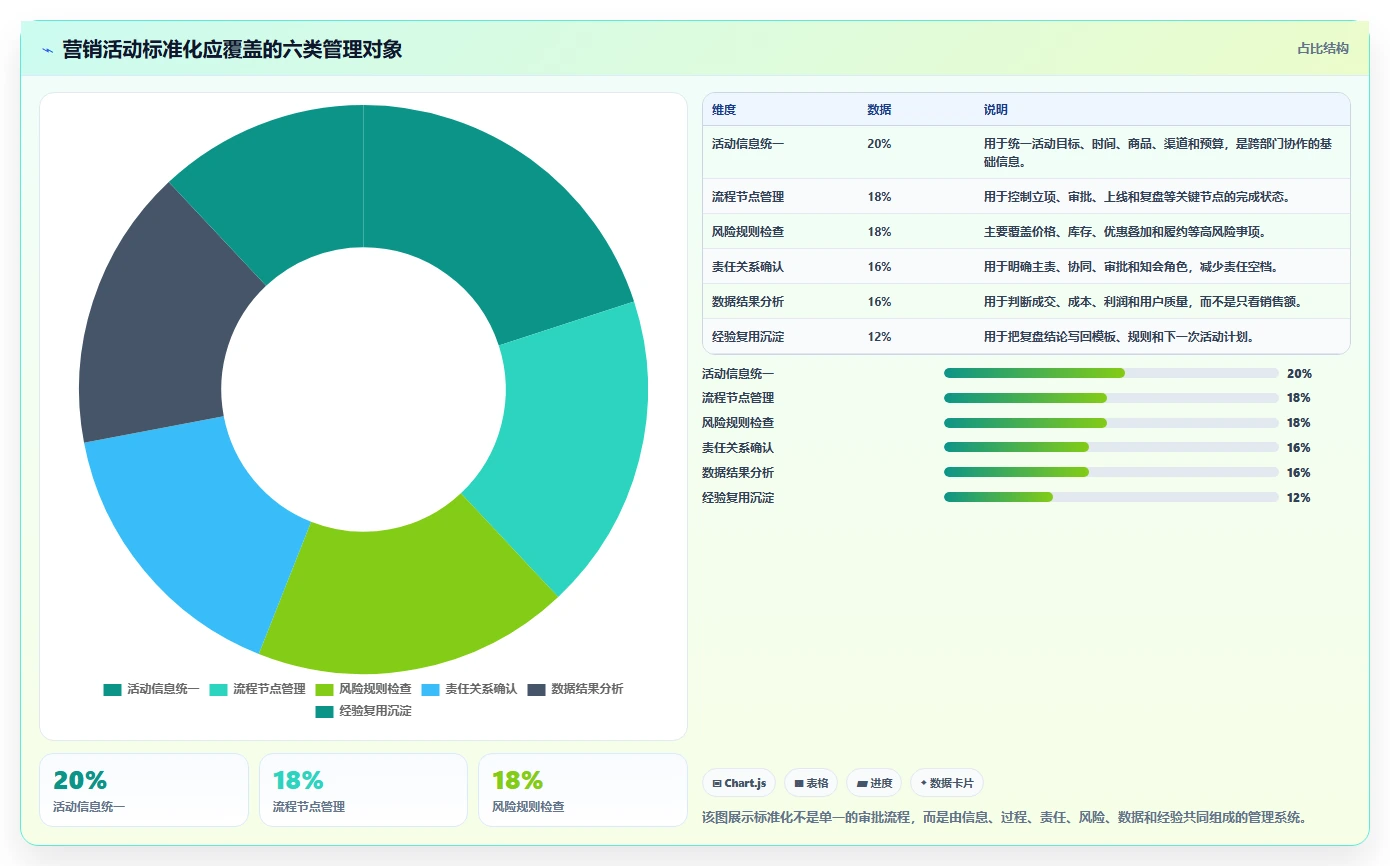Click the lime green donut segment
Screen dimensions: 1390x866
pyautogui.click(x=405, y=598)
